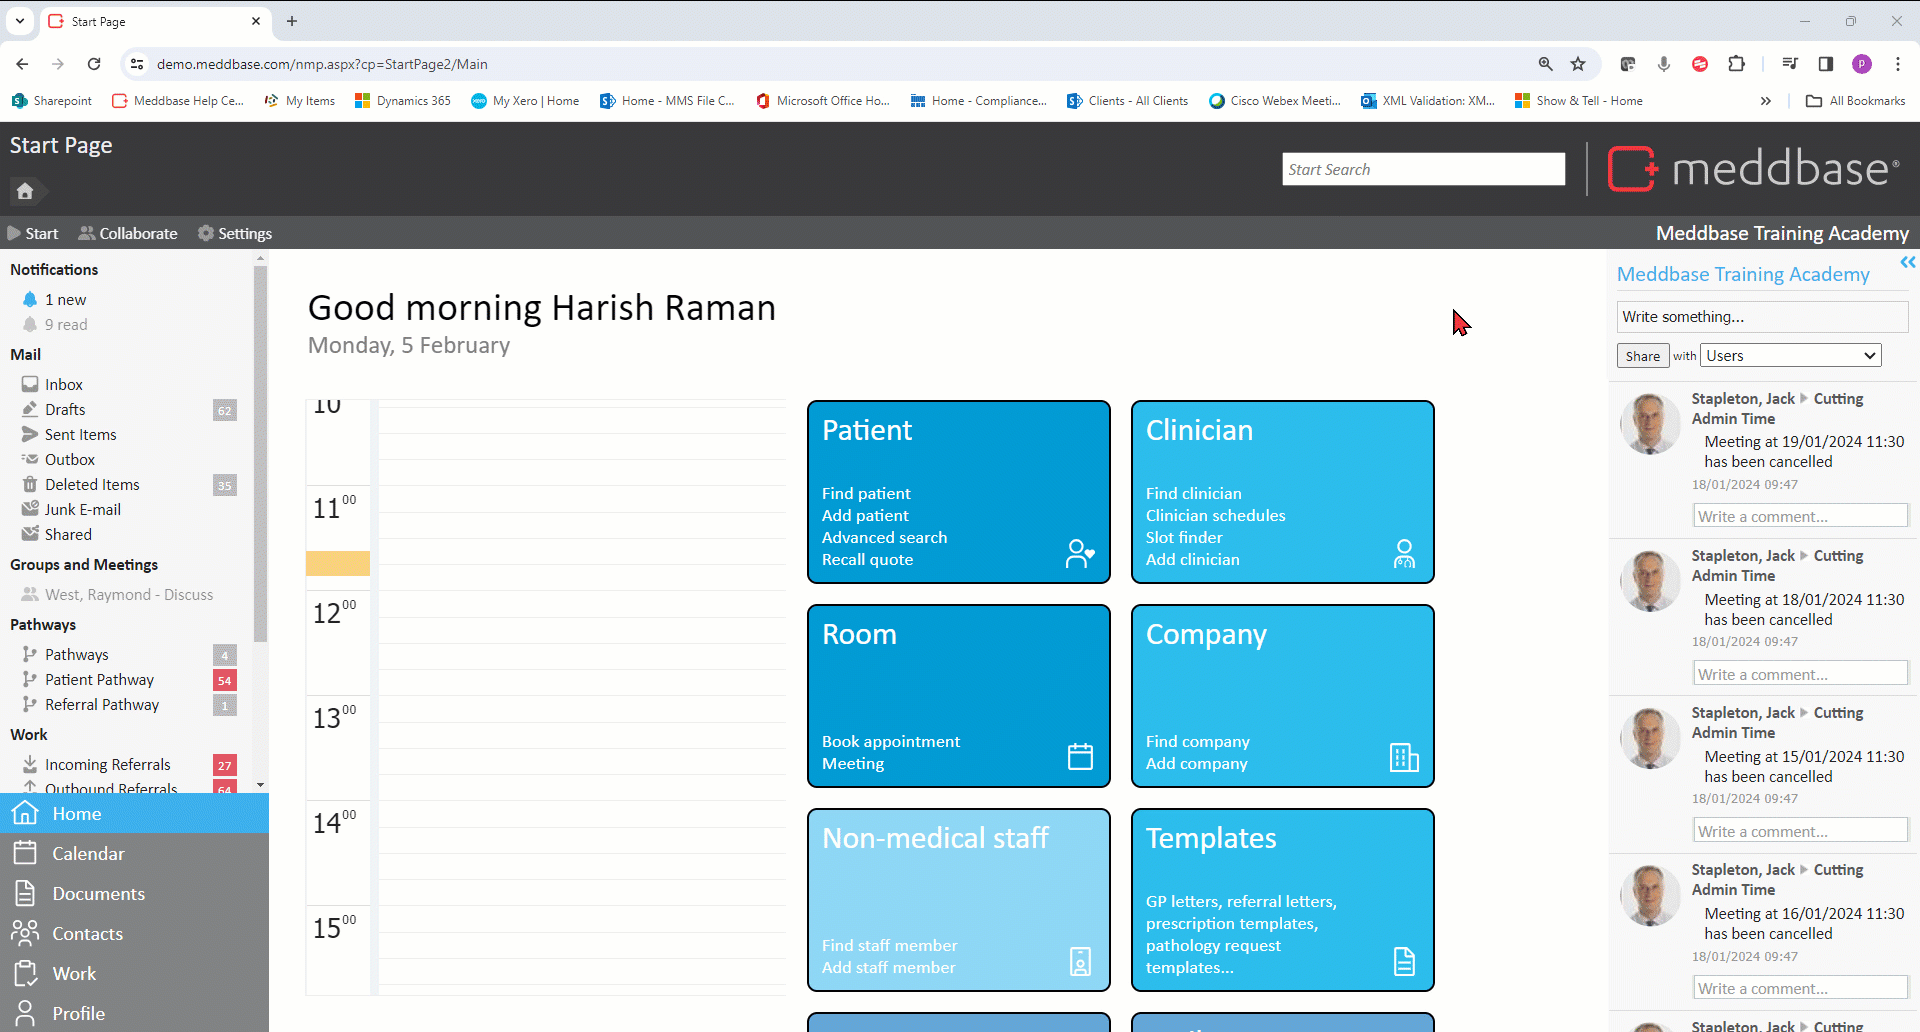Click the left sidebar scrollbar

260,450
